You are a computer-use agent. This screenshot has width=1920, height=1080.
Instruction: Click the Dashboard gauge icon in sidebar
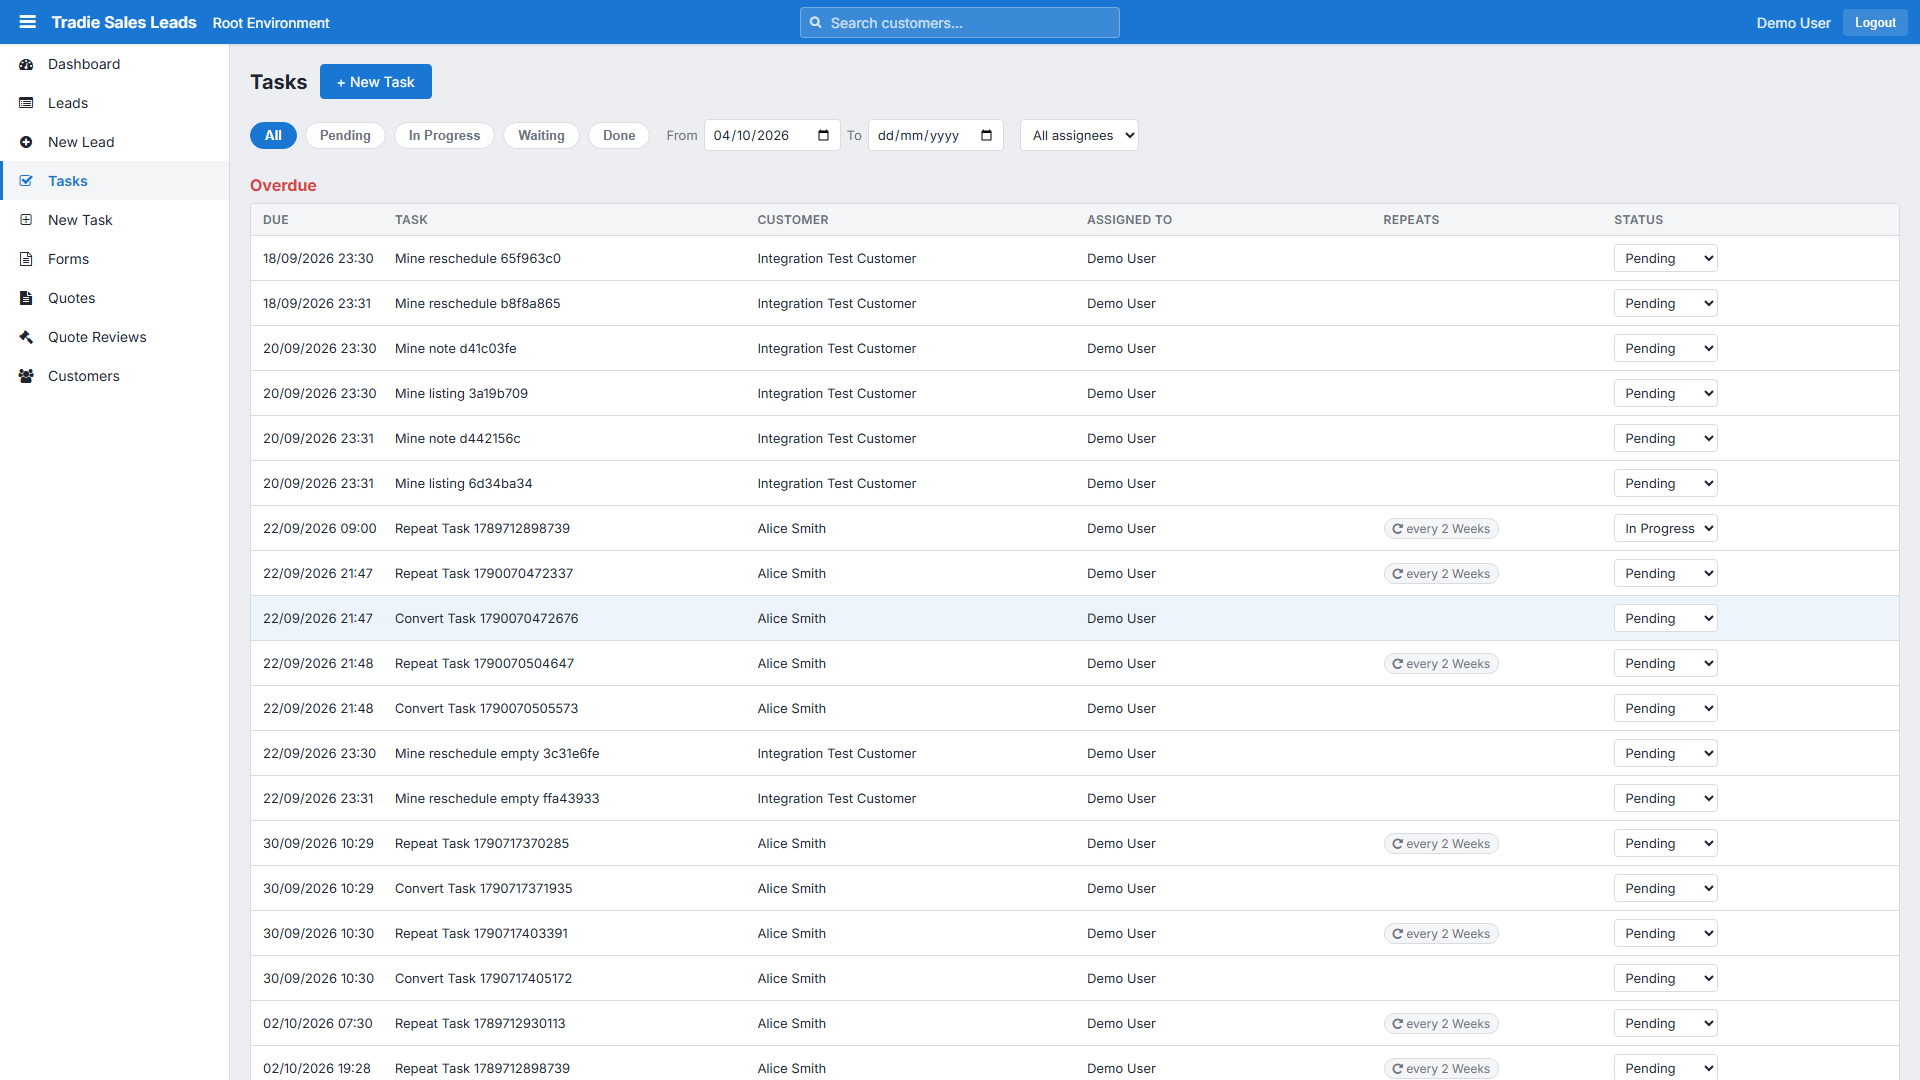(26, 64)
